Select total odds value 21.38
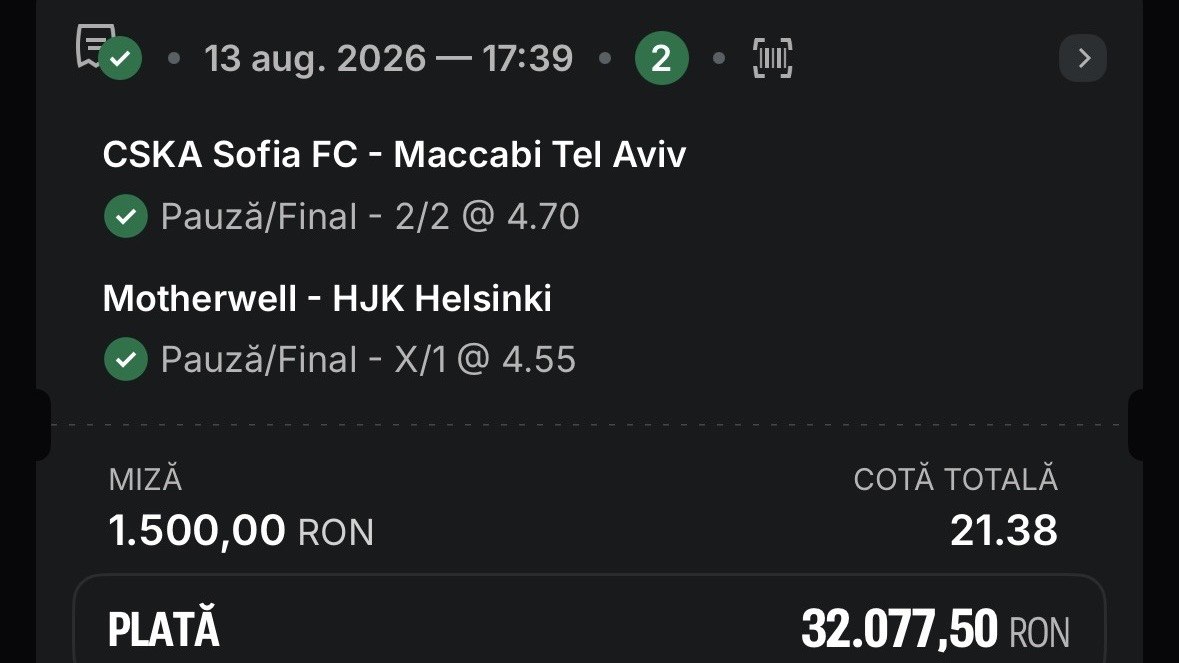Image resolution: width=1179 pixels, height=663 pixels. tap(1004, 531)
